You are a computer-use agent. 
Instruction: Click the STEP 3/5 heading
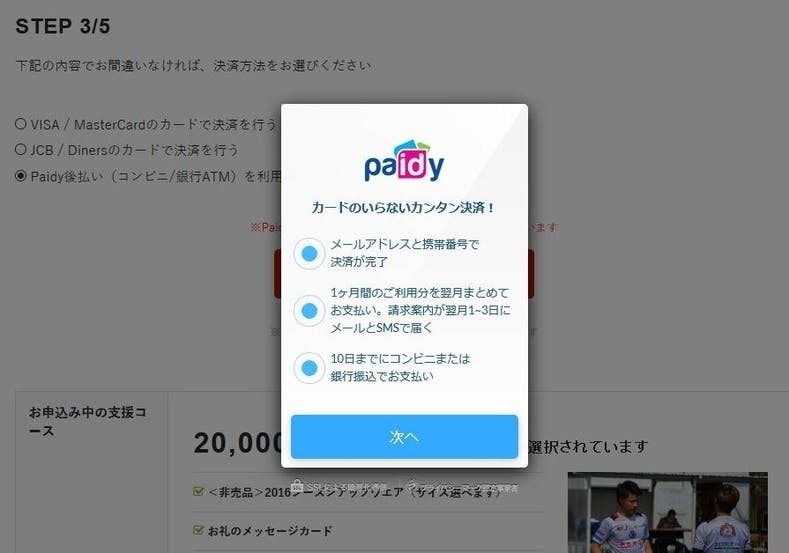coord(63,26)
